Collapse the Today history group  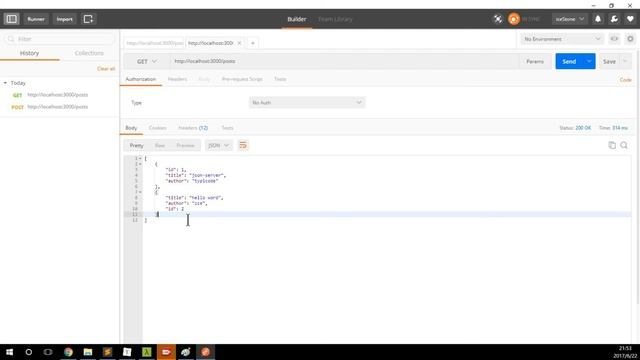(x=5, y=83)
